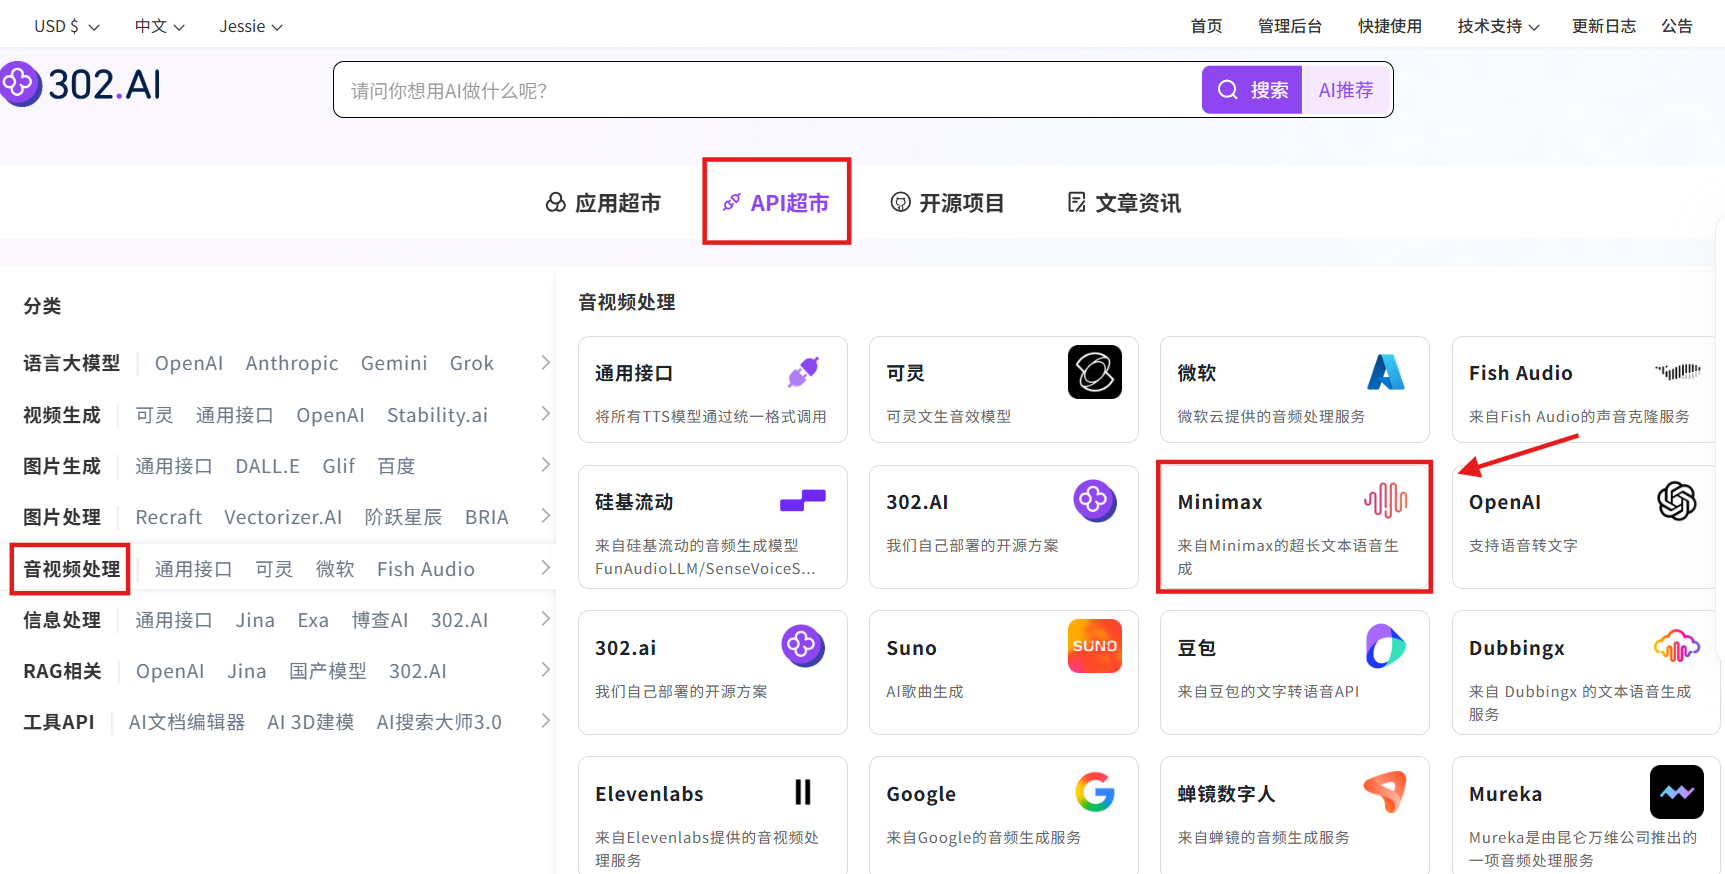Click 国产模型 under RAG相关
1725x874 pixels.
[x=328, y=671]
